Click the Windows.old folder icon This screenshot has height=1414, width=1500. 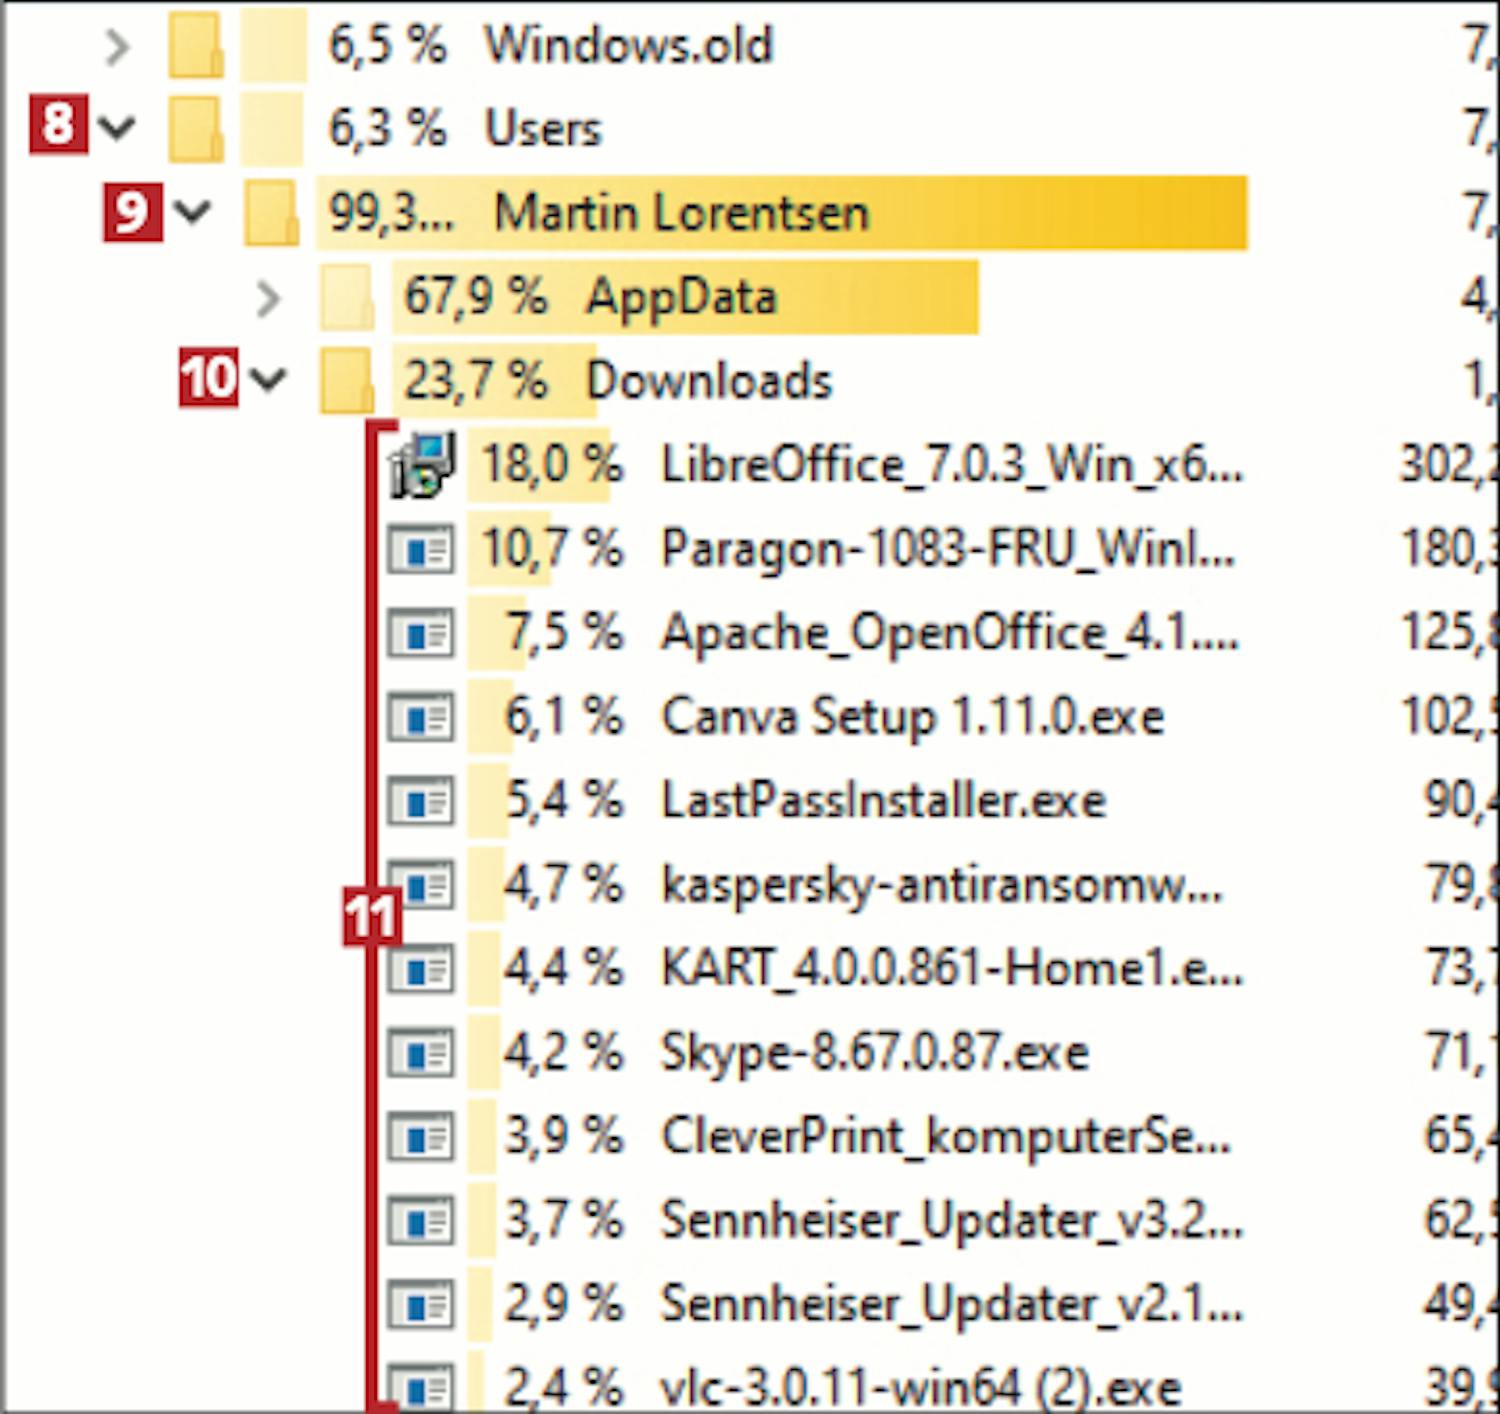click(x=195, y=46)
